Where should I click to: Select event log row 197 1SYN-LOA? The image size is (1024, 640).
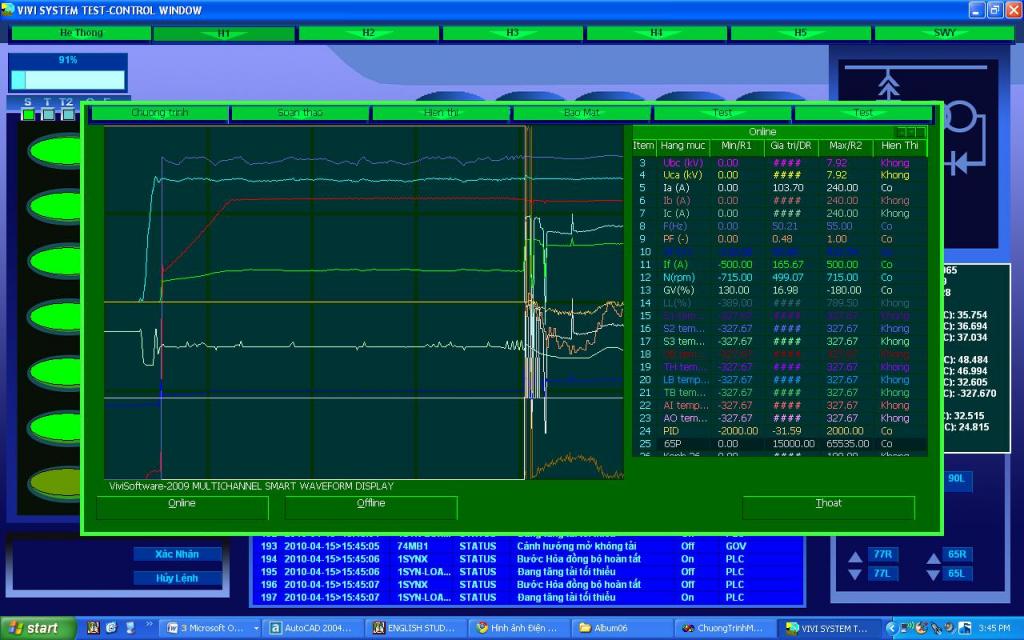pyautogui.click(x=528, y=598)
